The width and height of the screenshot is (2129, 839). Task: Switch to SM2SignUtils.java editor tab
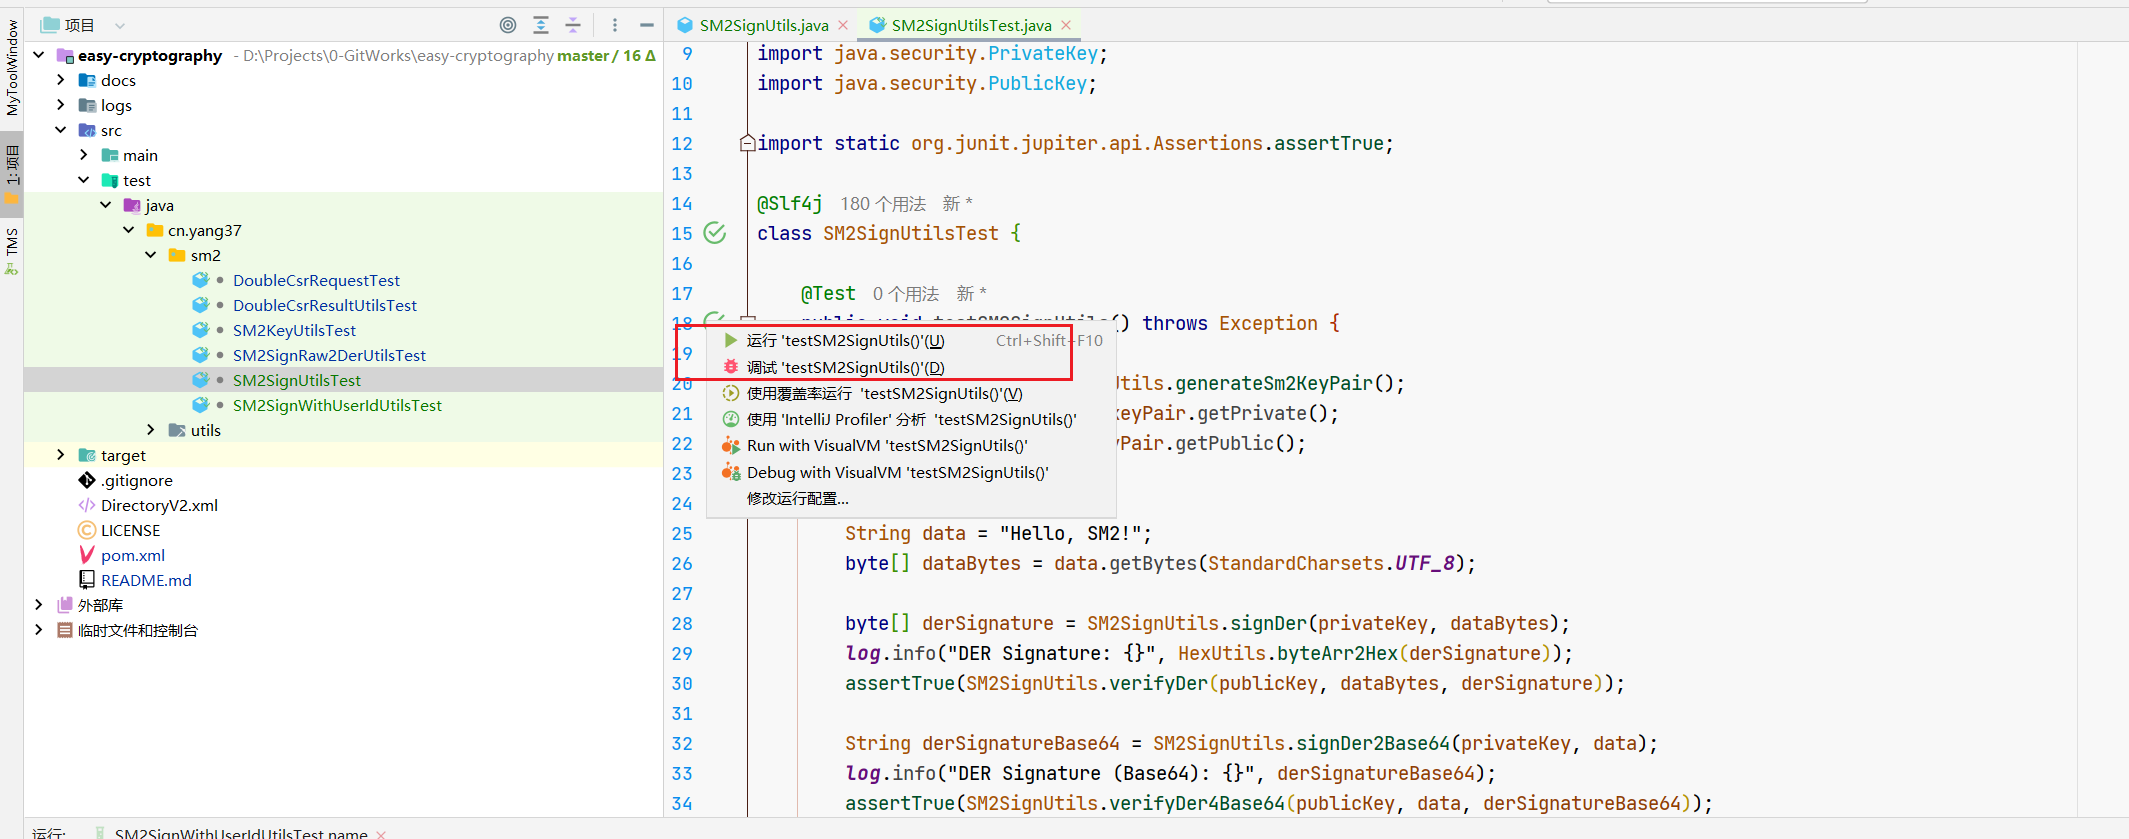pos(764,25)
